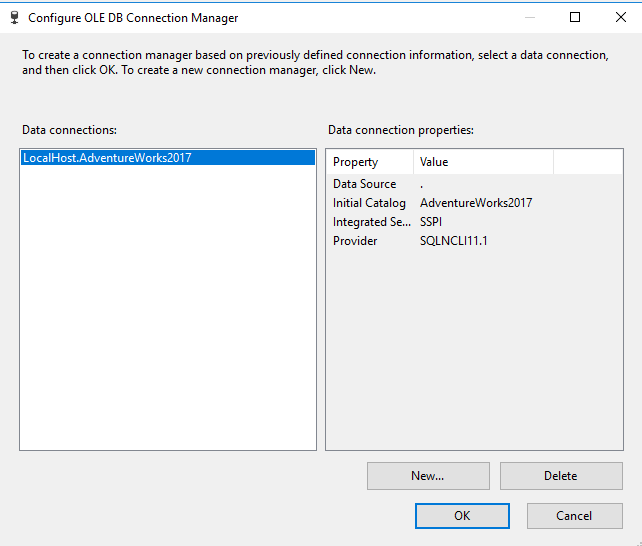Select the Integrated Se... property row
The image size is (642, 546).
click(369, 222)
